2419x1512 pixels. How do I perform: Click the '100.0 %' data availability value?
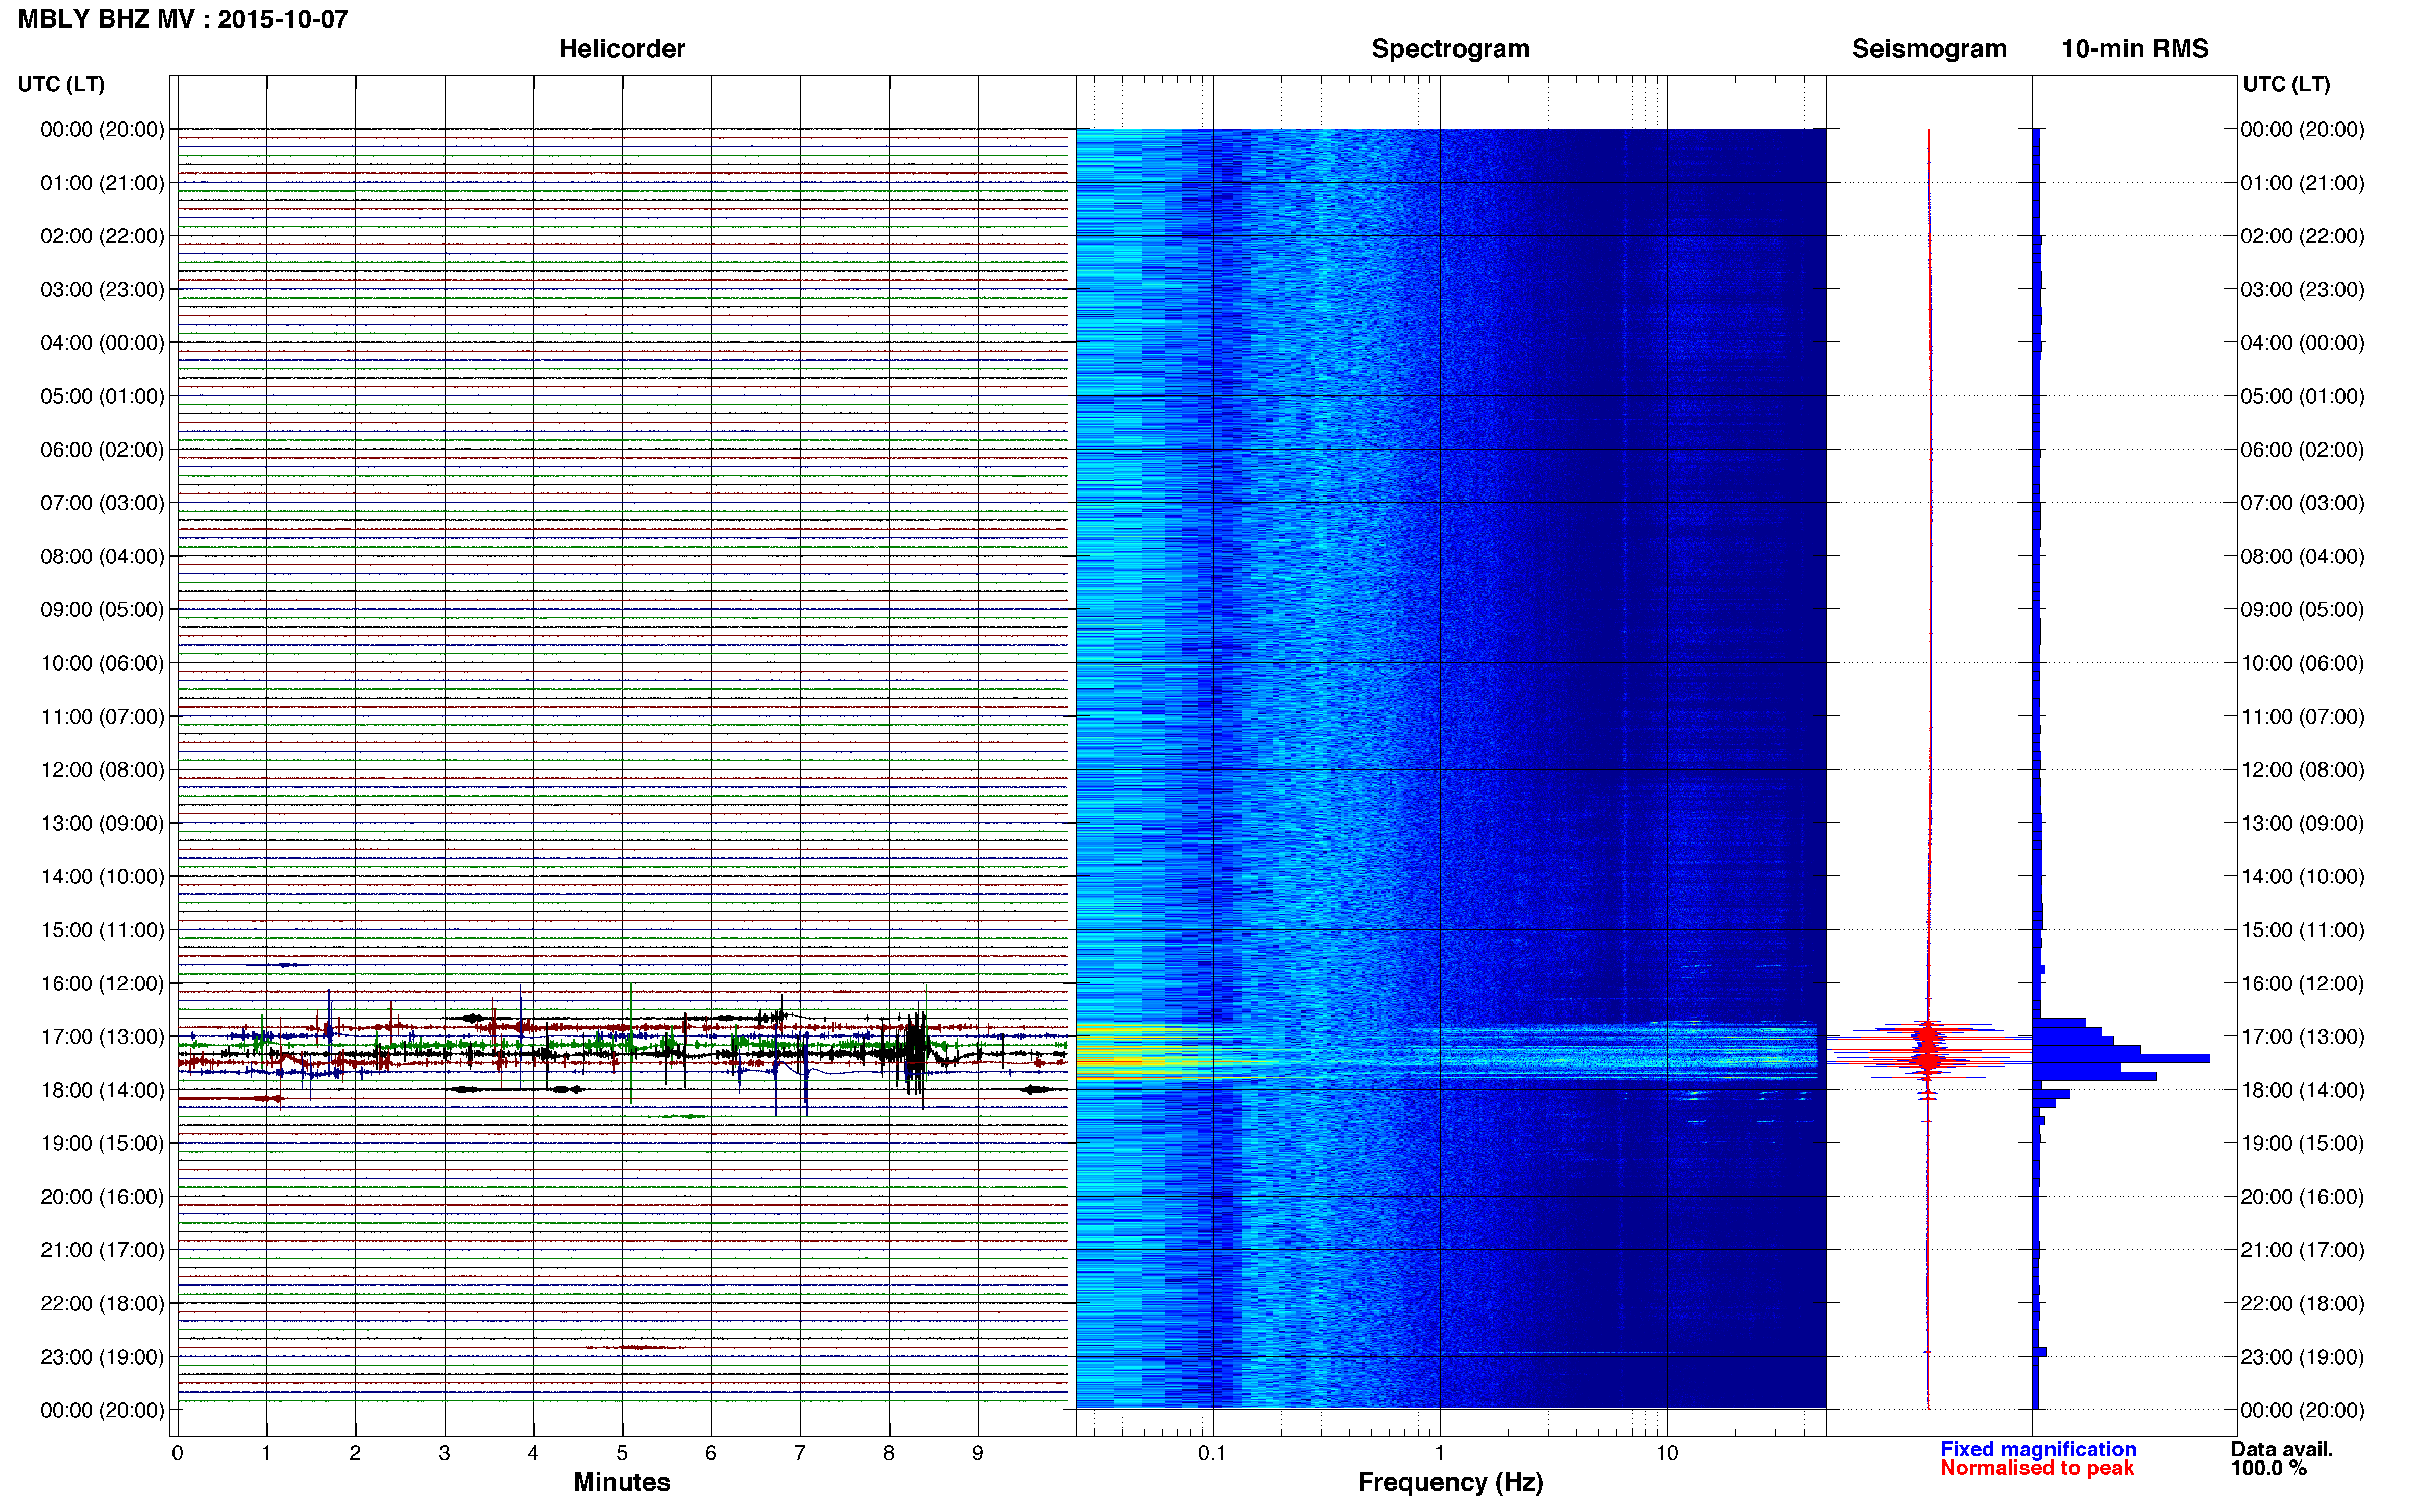[x=2268, y=1468]
